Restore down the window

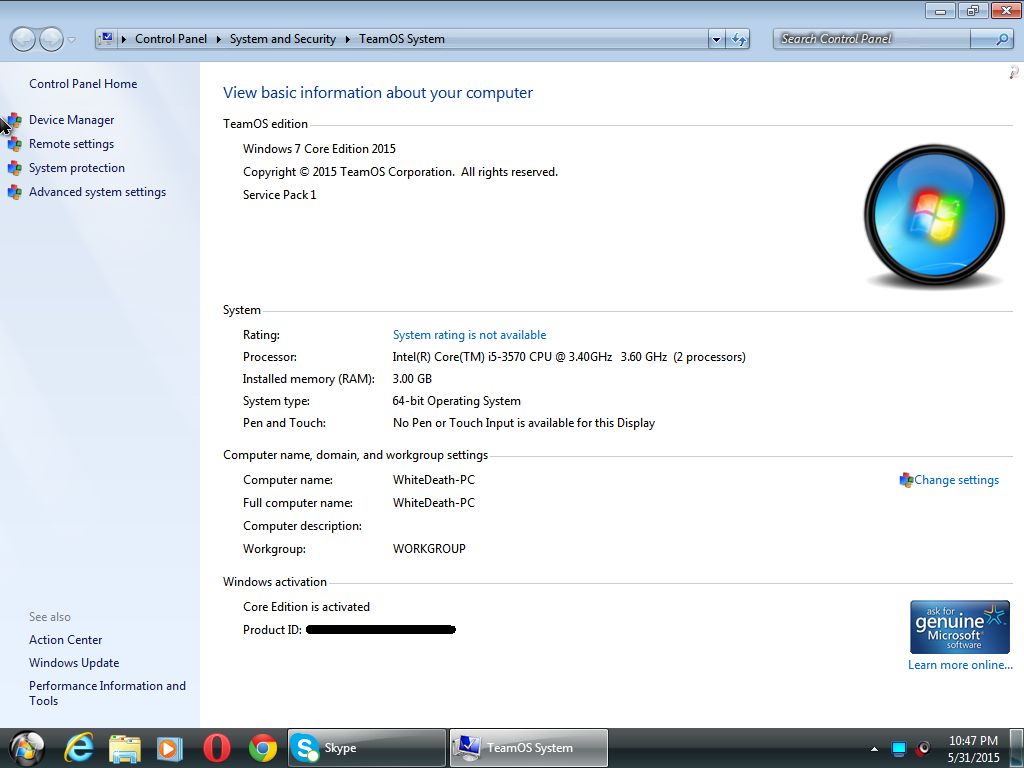tap(973, 10)
